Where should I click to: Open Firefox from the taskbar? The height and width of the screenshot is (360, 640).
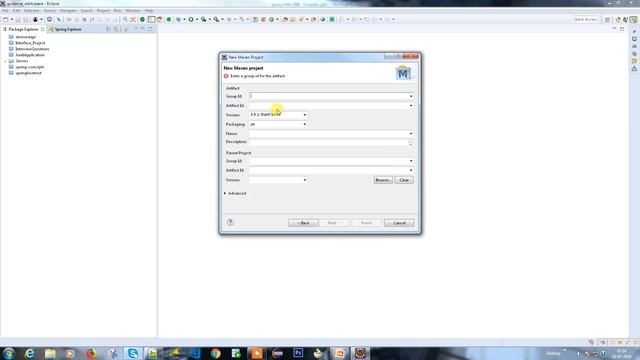[x=91, y=353]
